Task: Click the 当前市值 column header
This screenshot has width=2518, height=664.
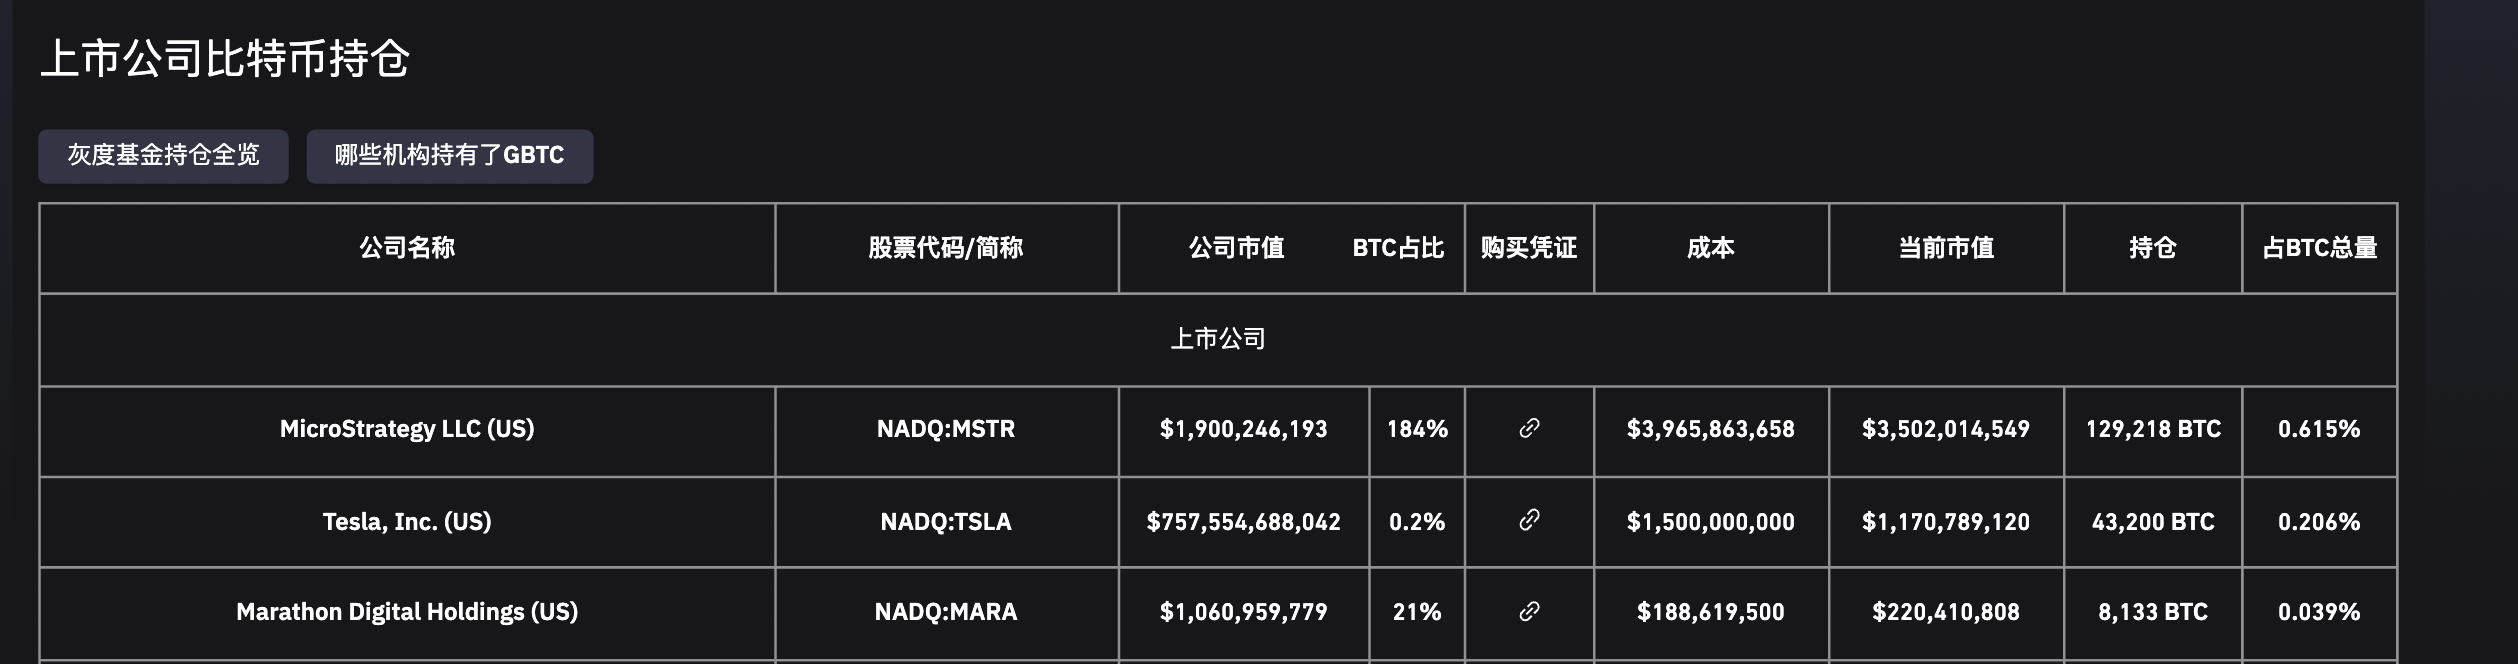Action: [1946, 248]
